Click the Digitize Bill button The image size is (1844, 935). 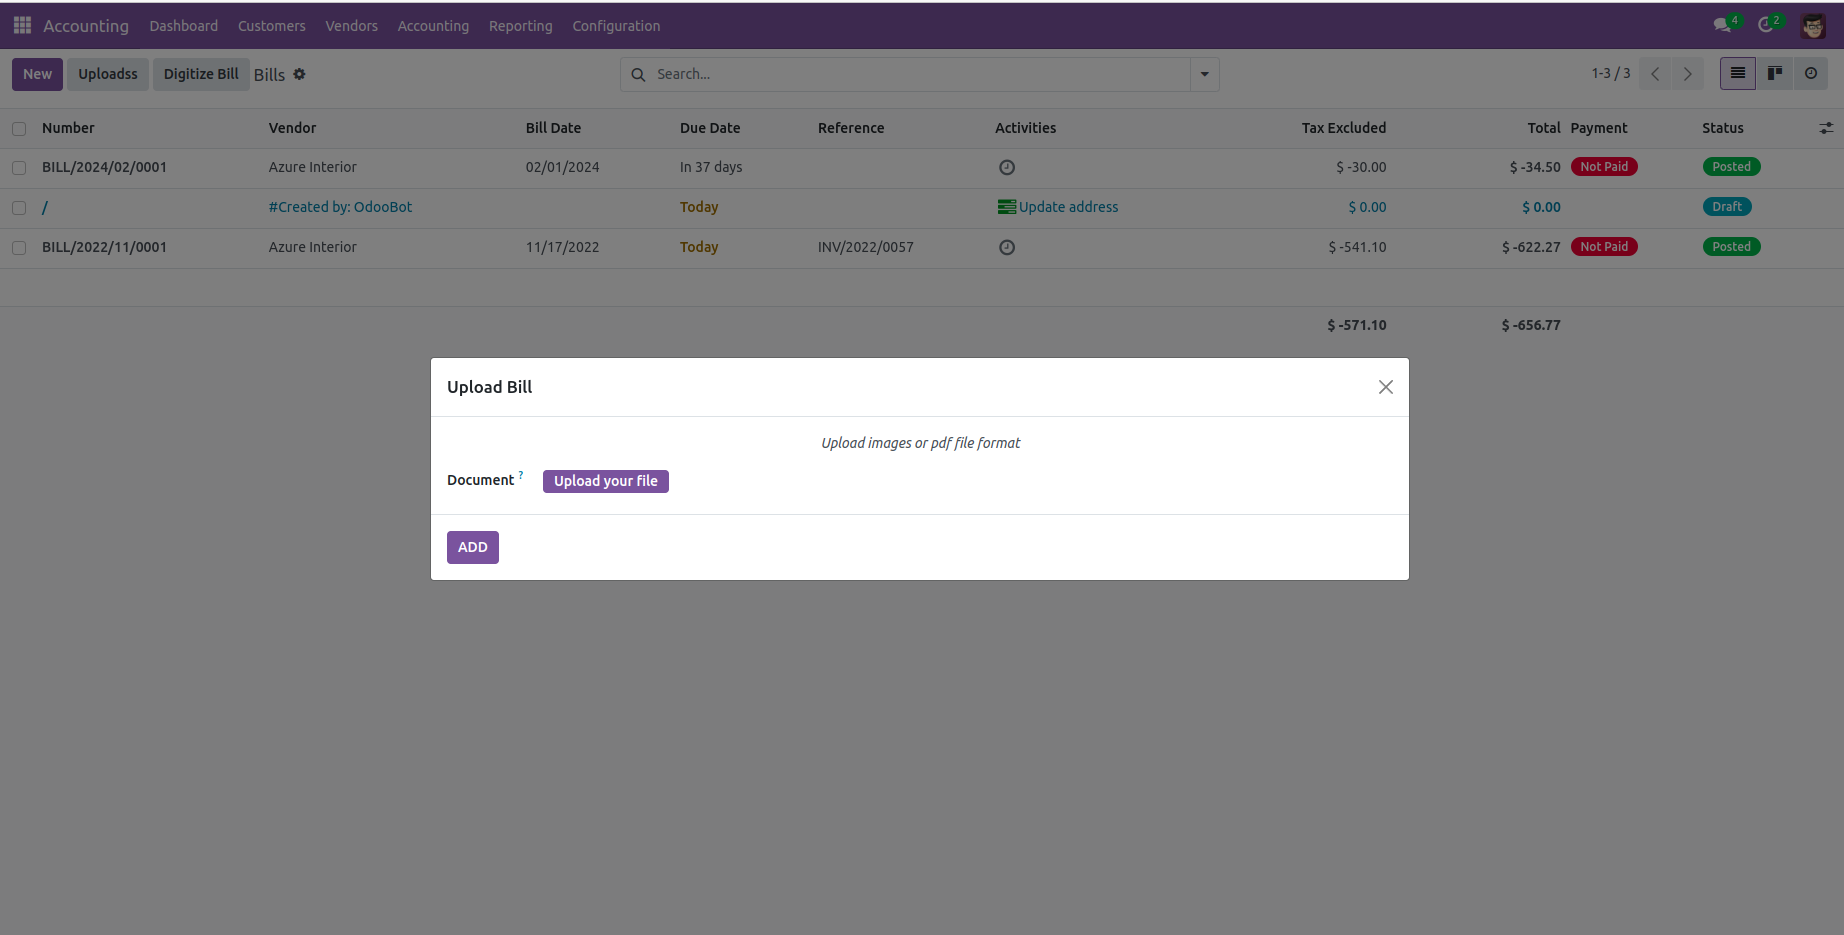[x=201, y=74]
